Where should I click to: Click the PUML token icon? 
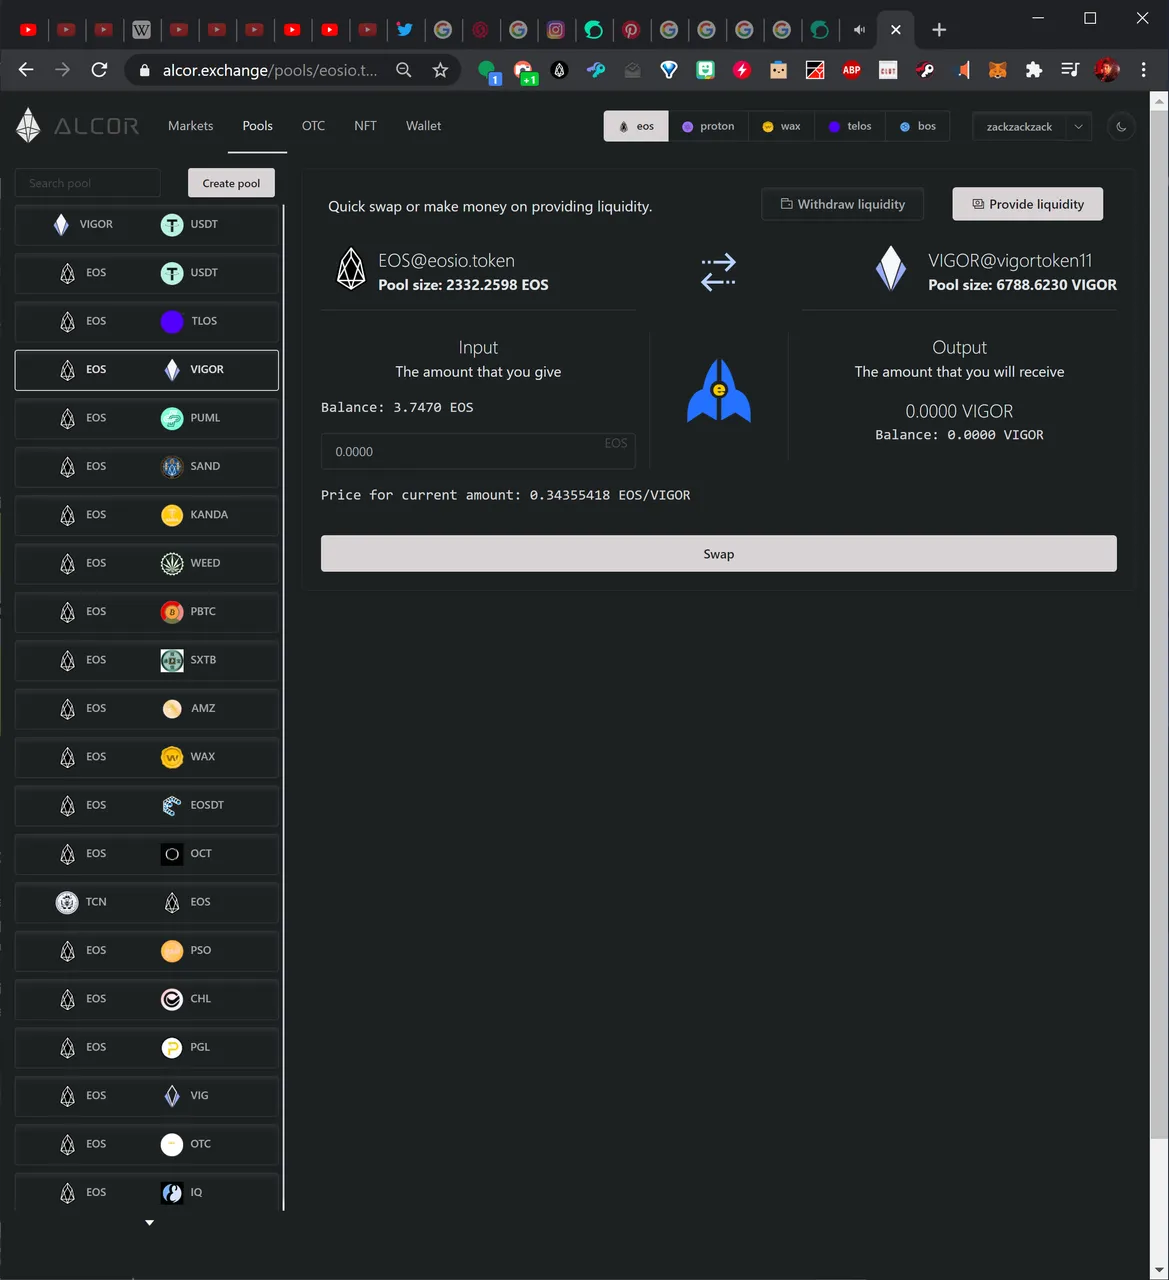pyautogui.click(x=172, y=418)
